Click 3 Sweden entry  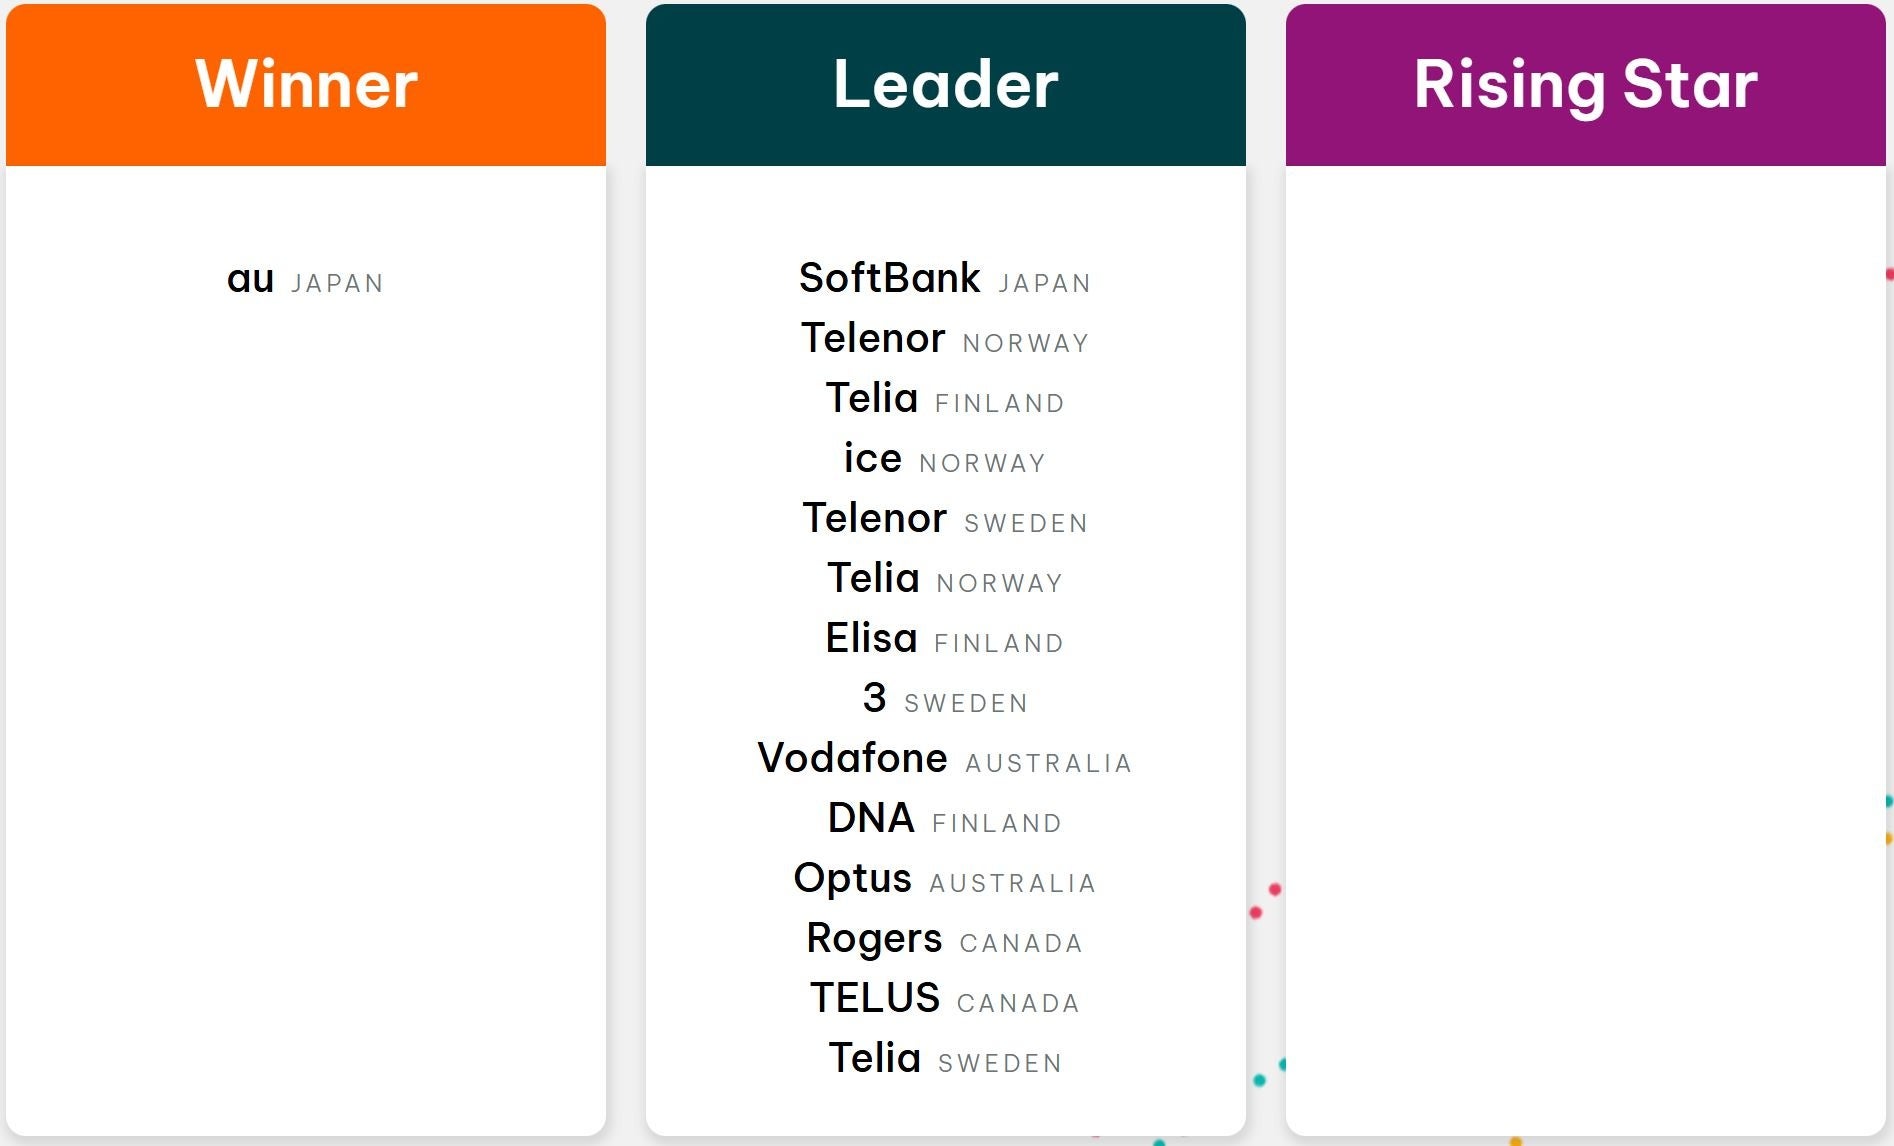[x=944, y=699]
